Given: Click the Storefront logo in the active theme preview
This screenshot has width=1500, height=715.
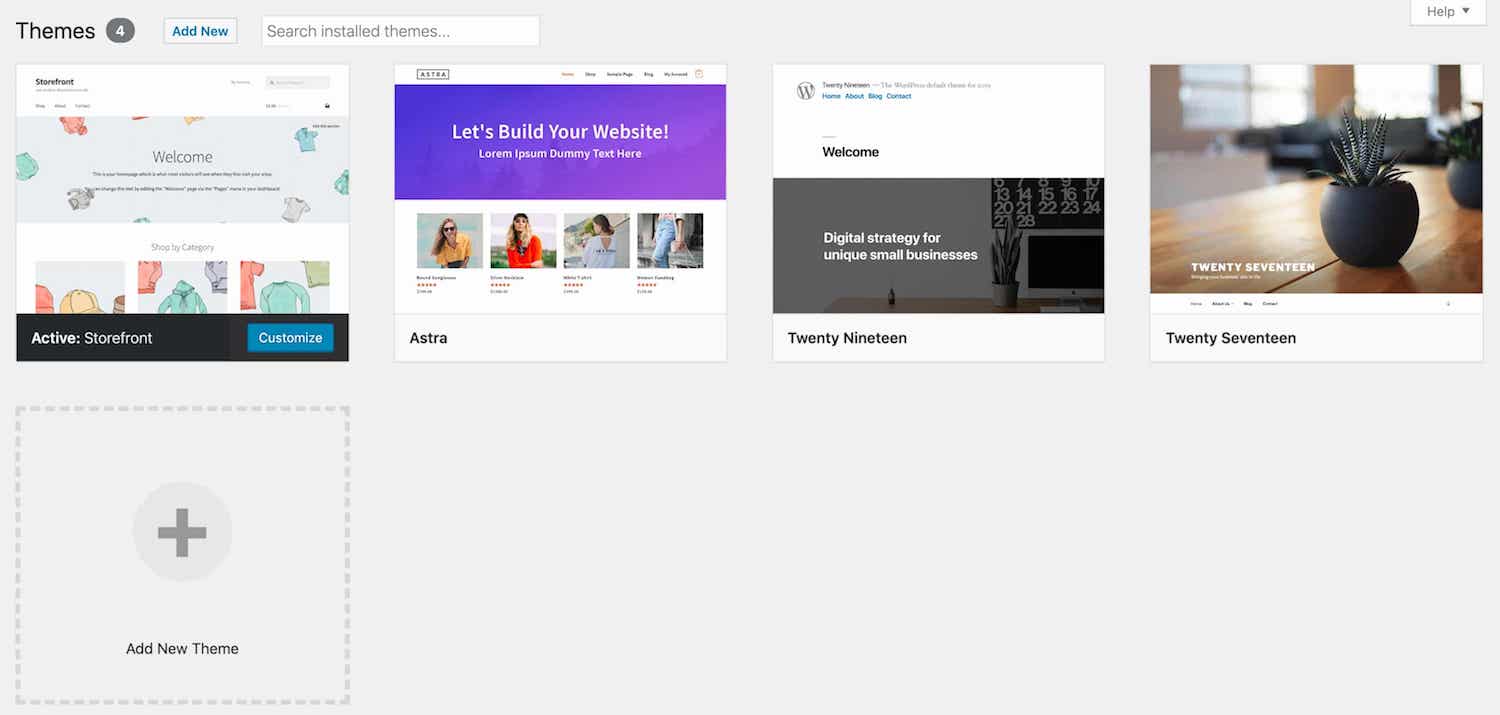Looking at the screenshot, I should tap(54, 81).
